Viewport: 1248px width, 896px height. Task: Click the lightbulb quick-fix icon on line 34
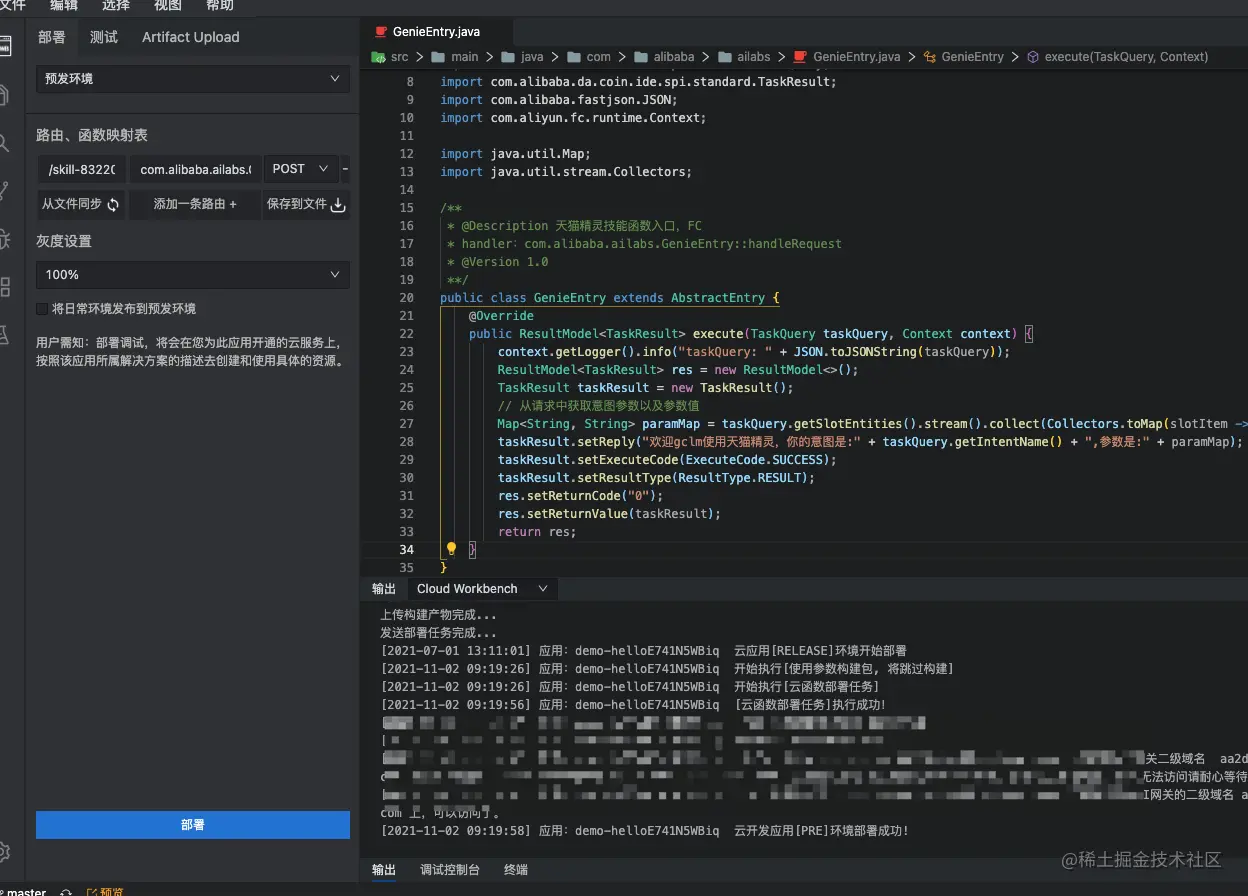click(451, 549)
